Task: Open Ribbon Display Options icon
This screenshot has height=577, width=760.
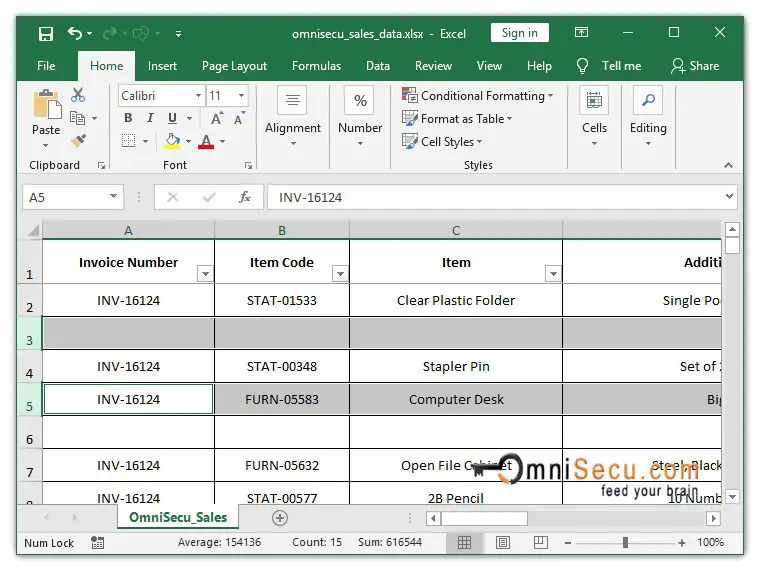Action: tap(581, 32)
